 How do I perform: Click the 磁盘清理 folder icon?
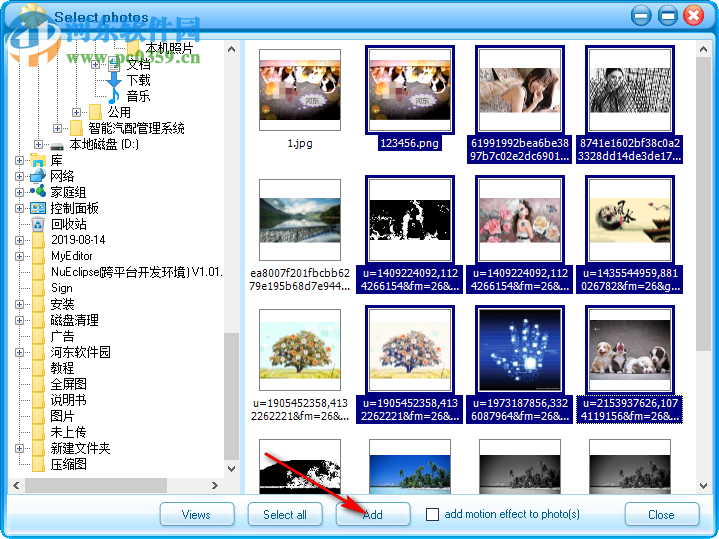coord(39,320)
